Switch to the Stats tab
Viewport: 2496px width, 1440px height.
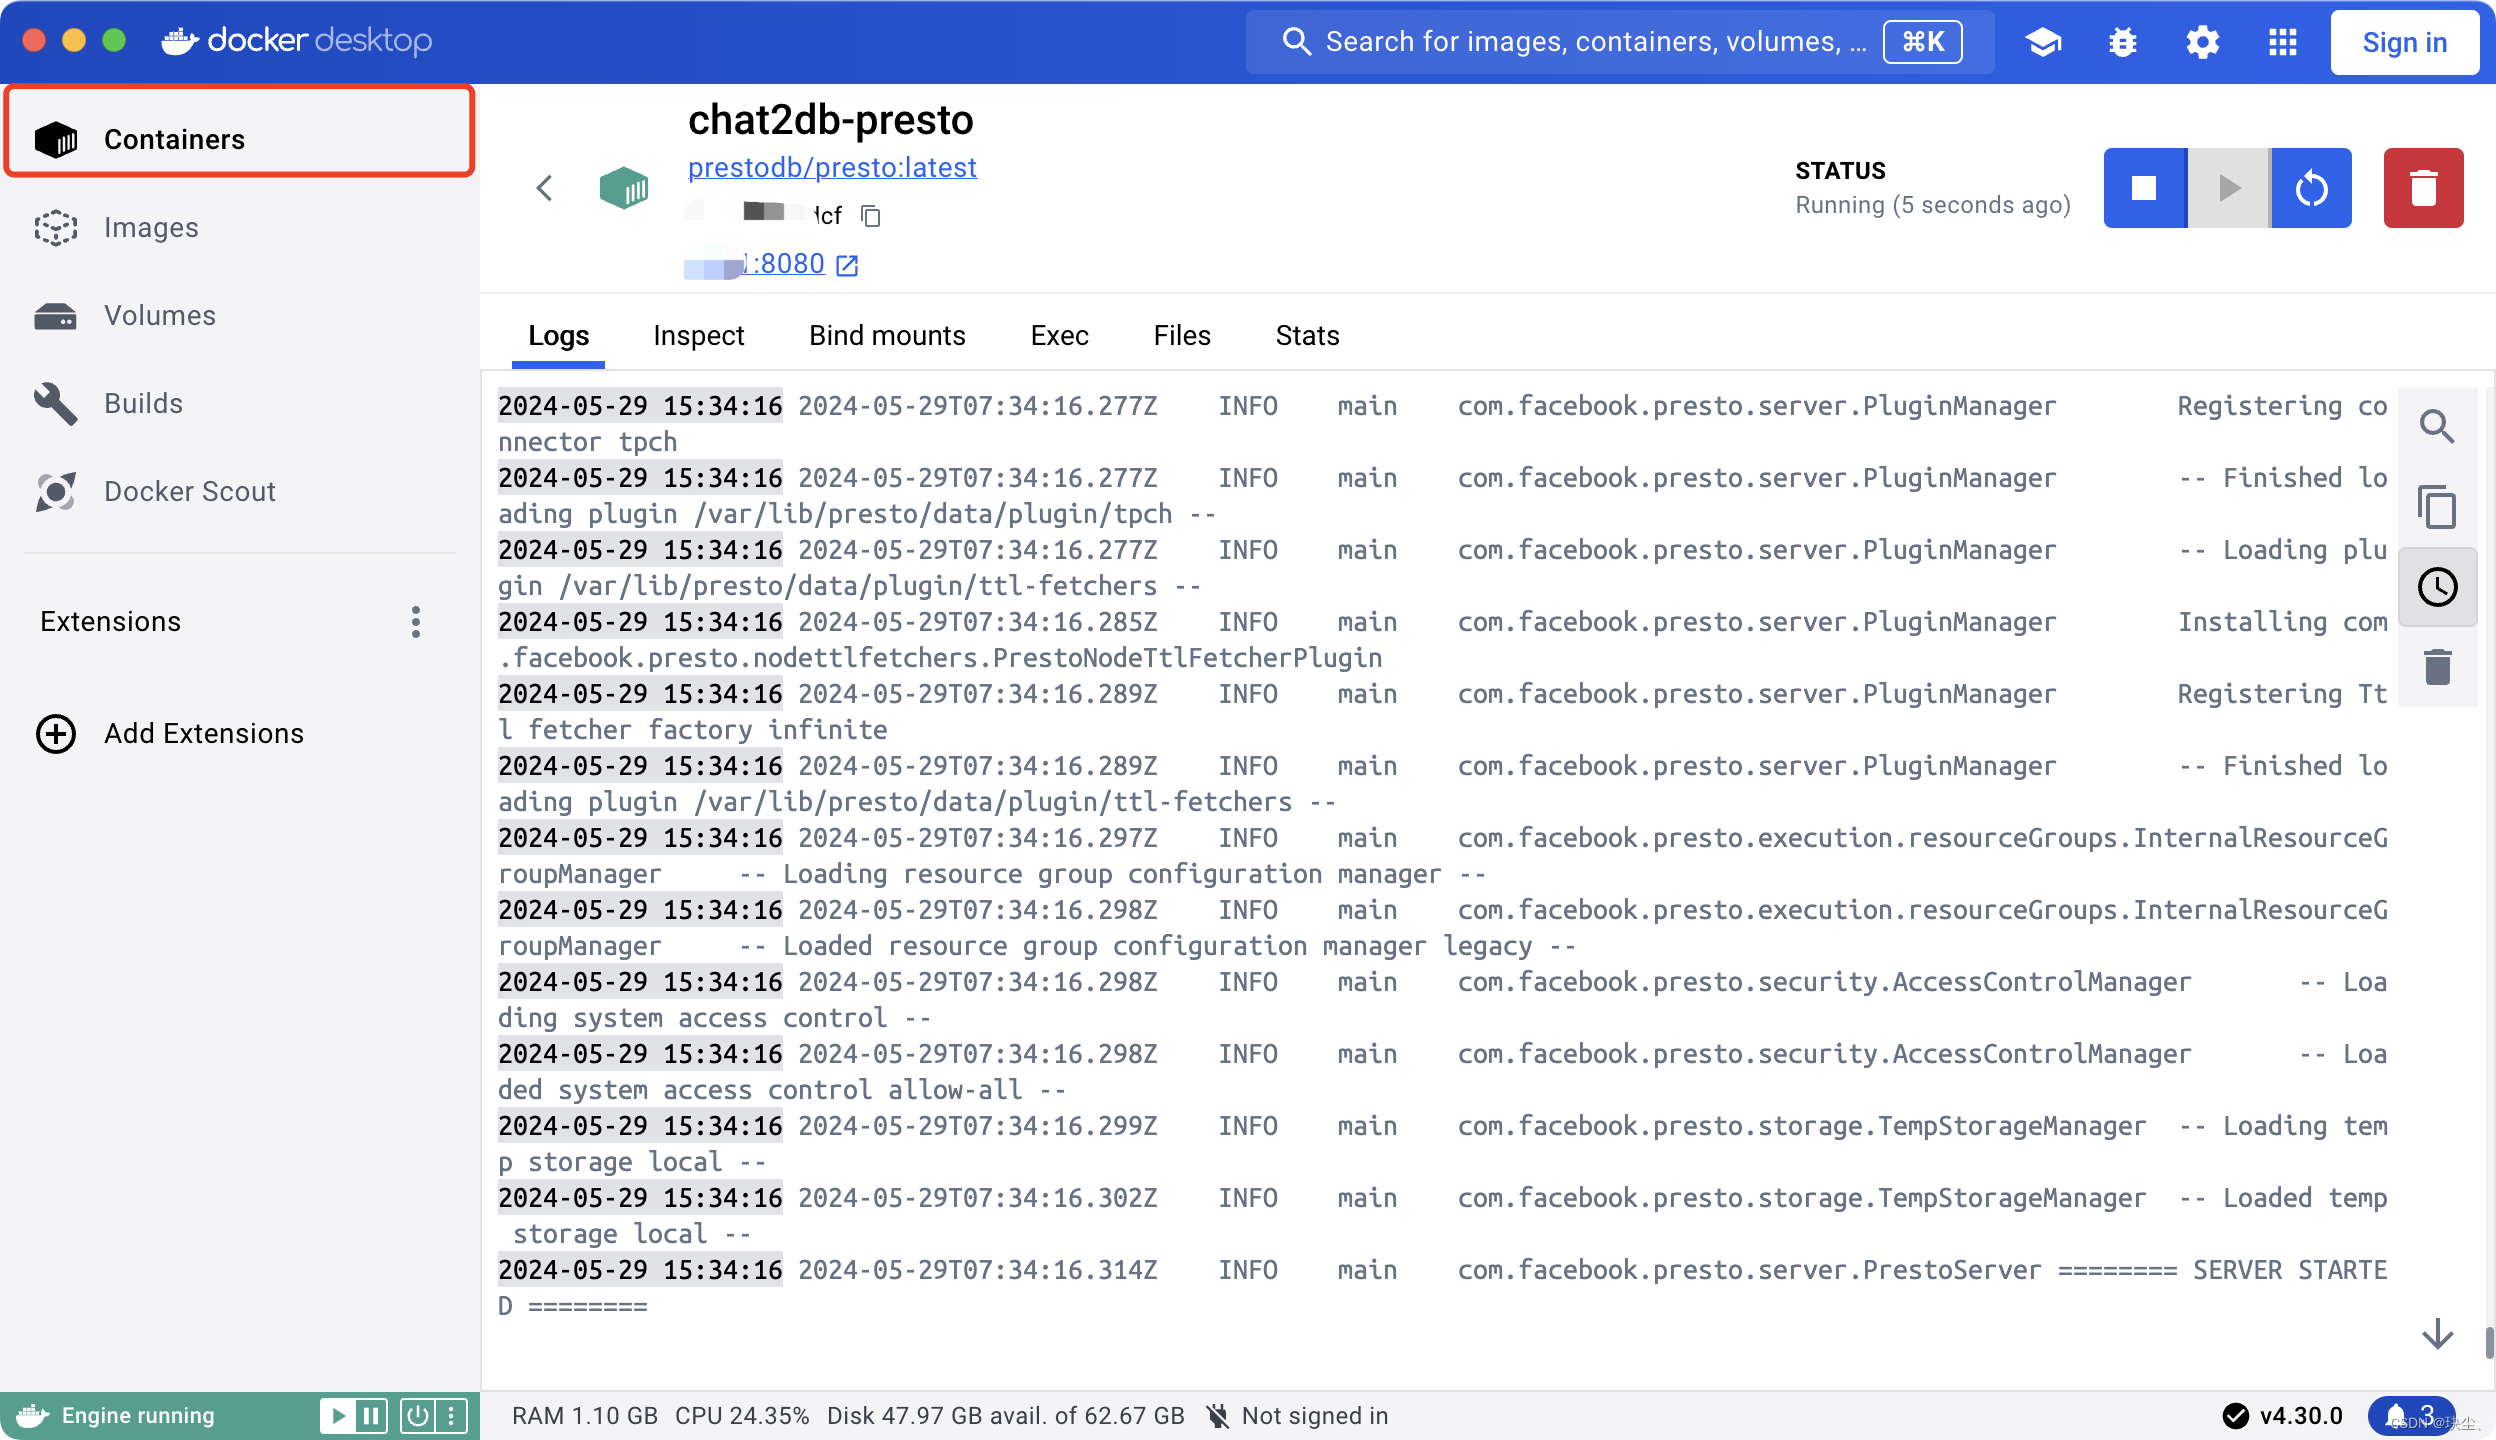[x=1307, y=336]
